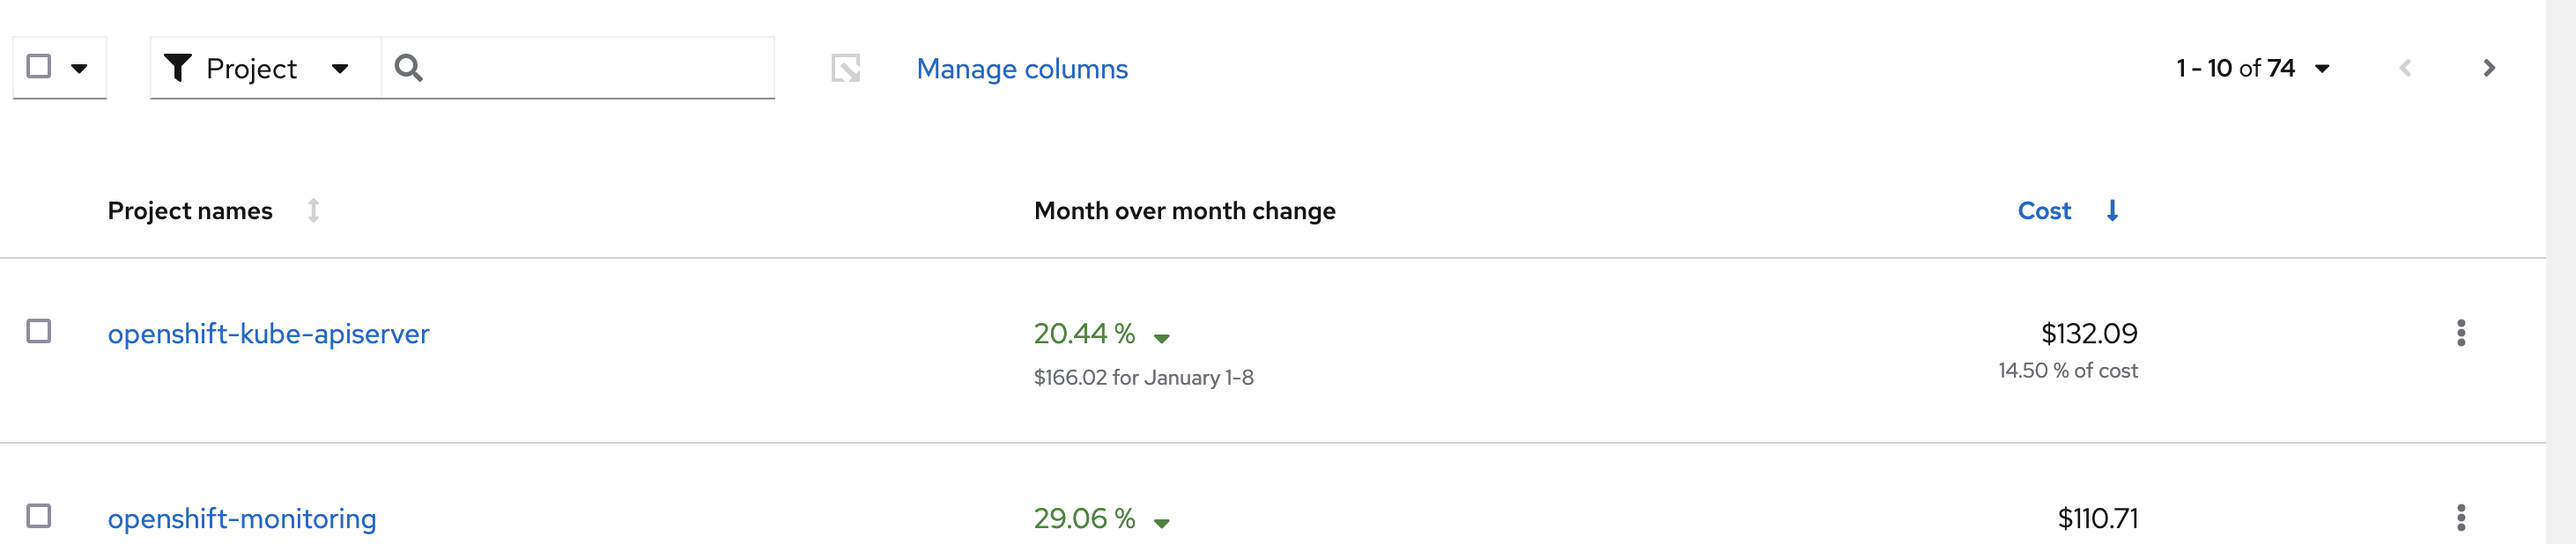2576x544 pixels.
Task: Click the export icon beside Manage columns
Action: click(x=845, y=68)
